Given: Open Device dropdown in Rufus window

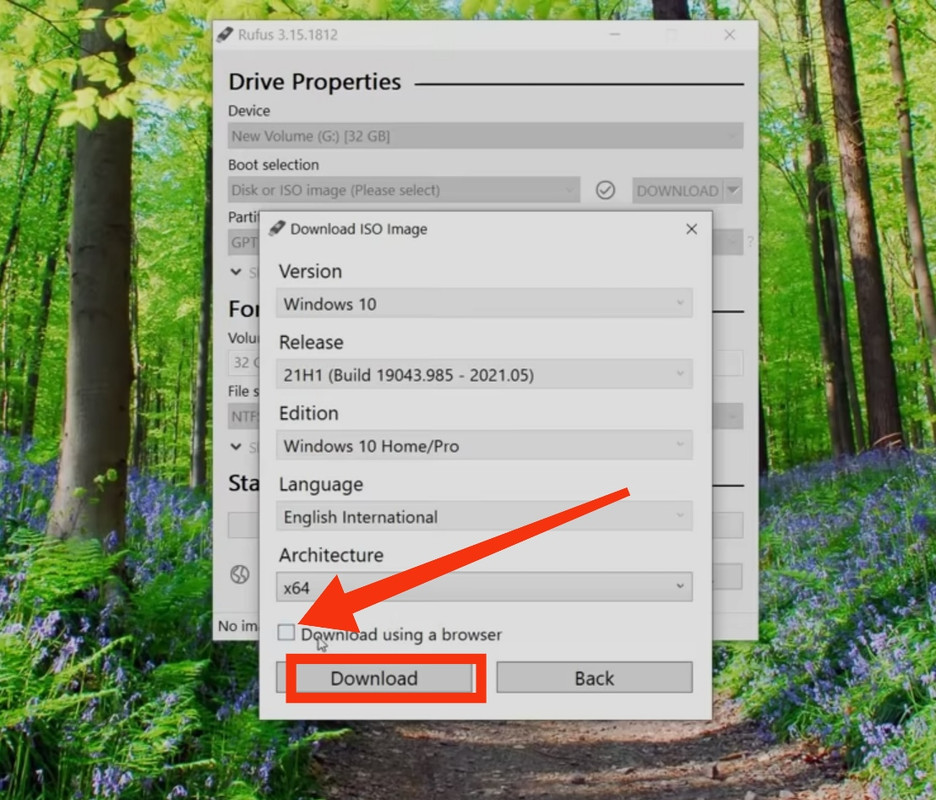Looking at the screenshot, I should point(485,136).
